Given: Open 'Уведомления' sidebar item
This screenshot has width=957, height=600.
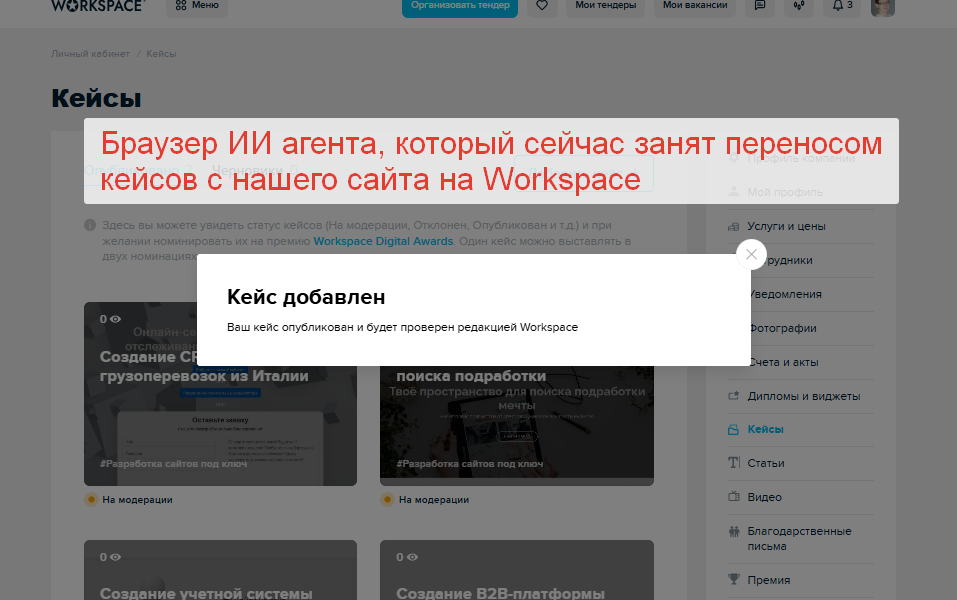Looking at the screenshot, I should tap(785, 294).
